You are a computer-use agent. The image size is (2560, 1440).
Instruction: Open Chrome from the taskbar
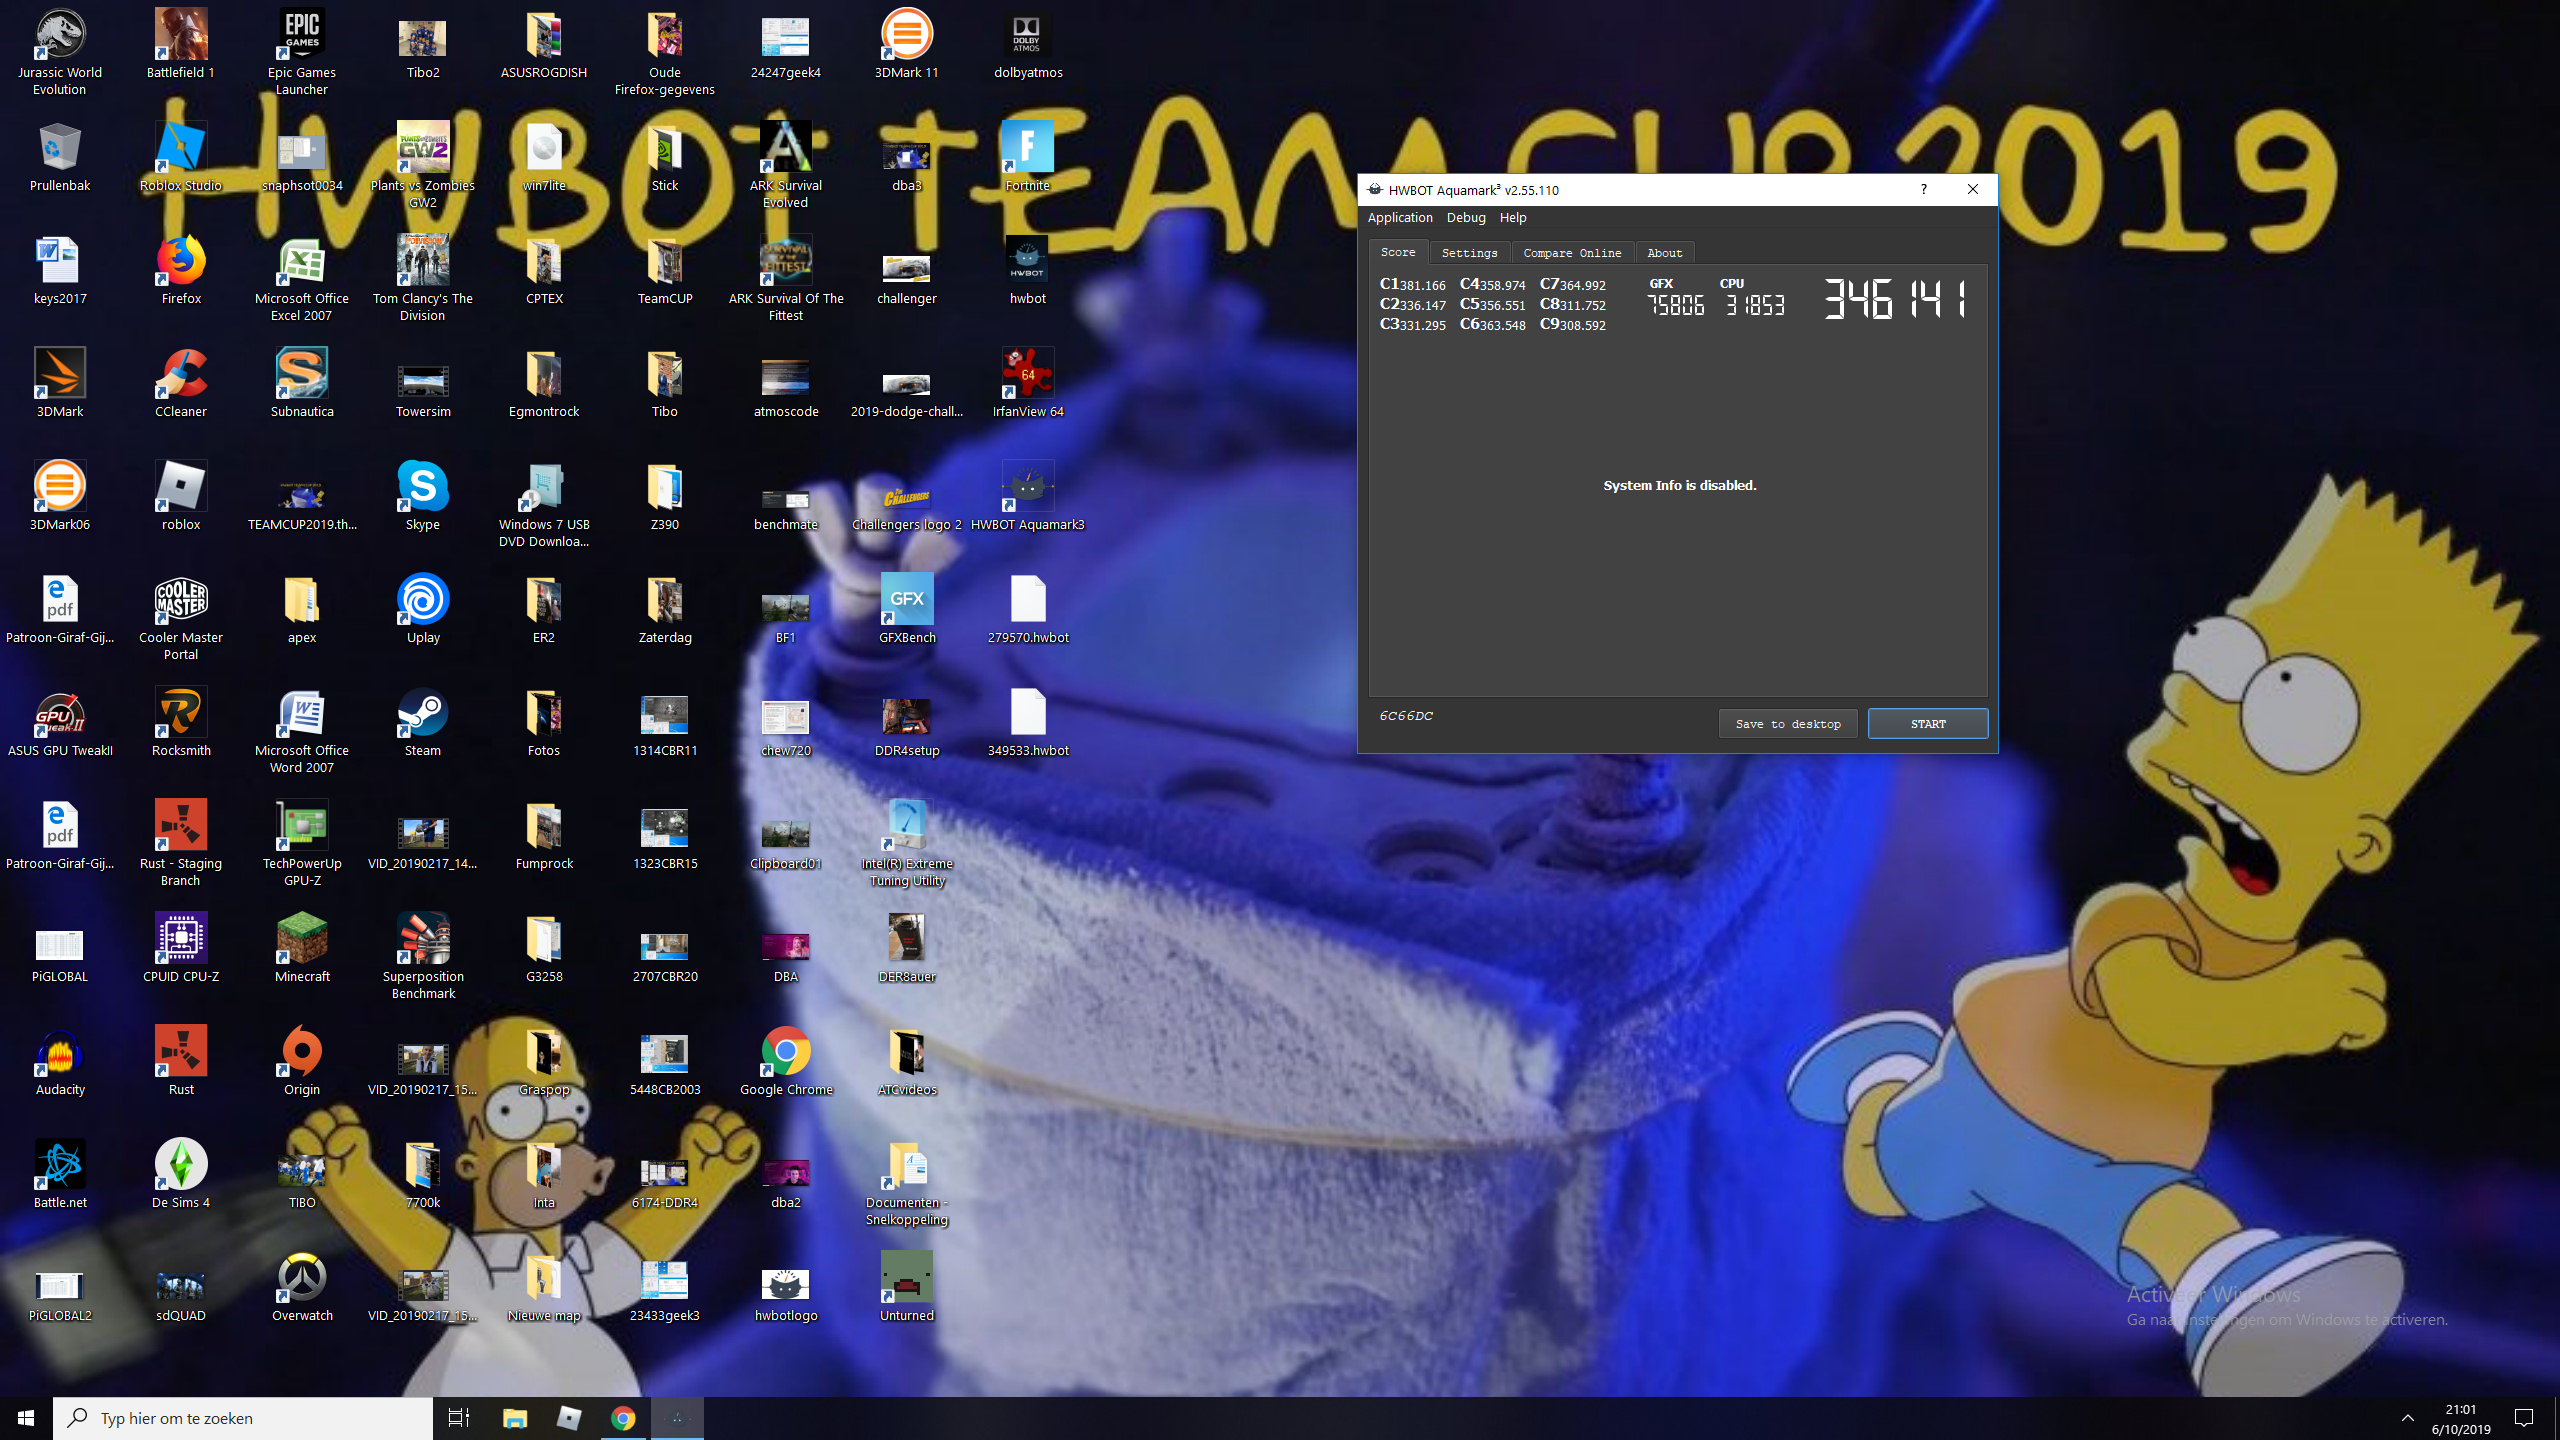[x=623, y=1418]
